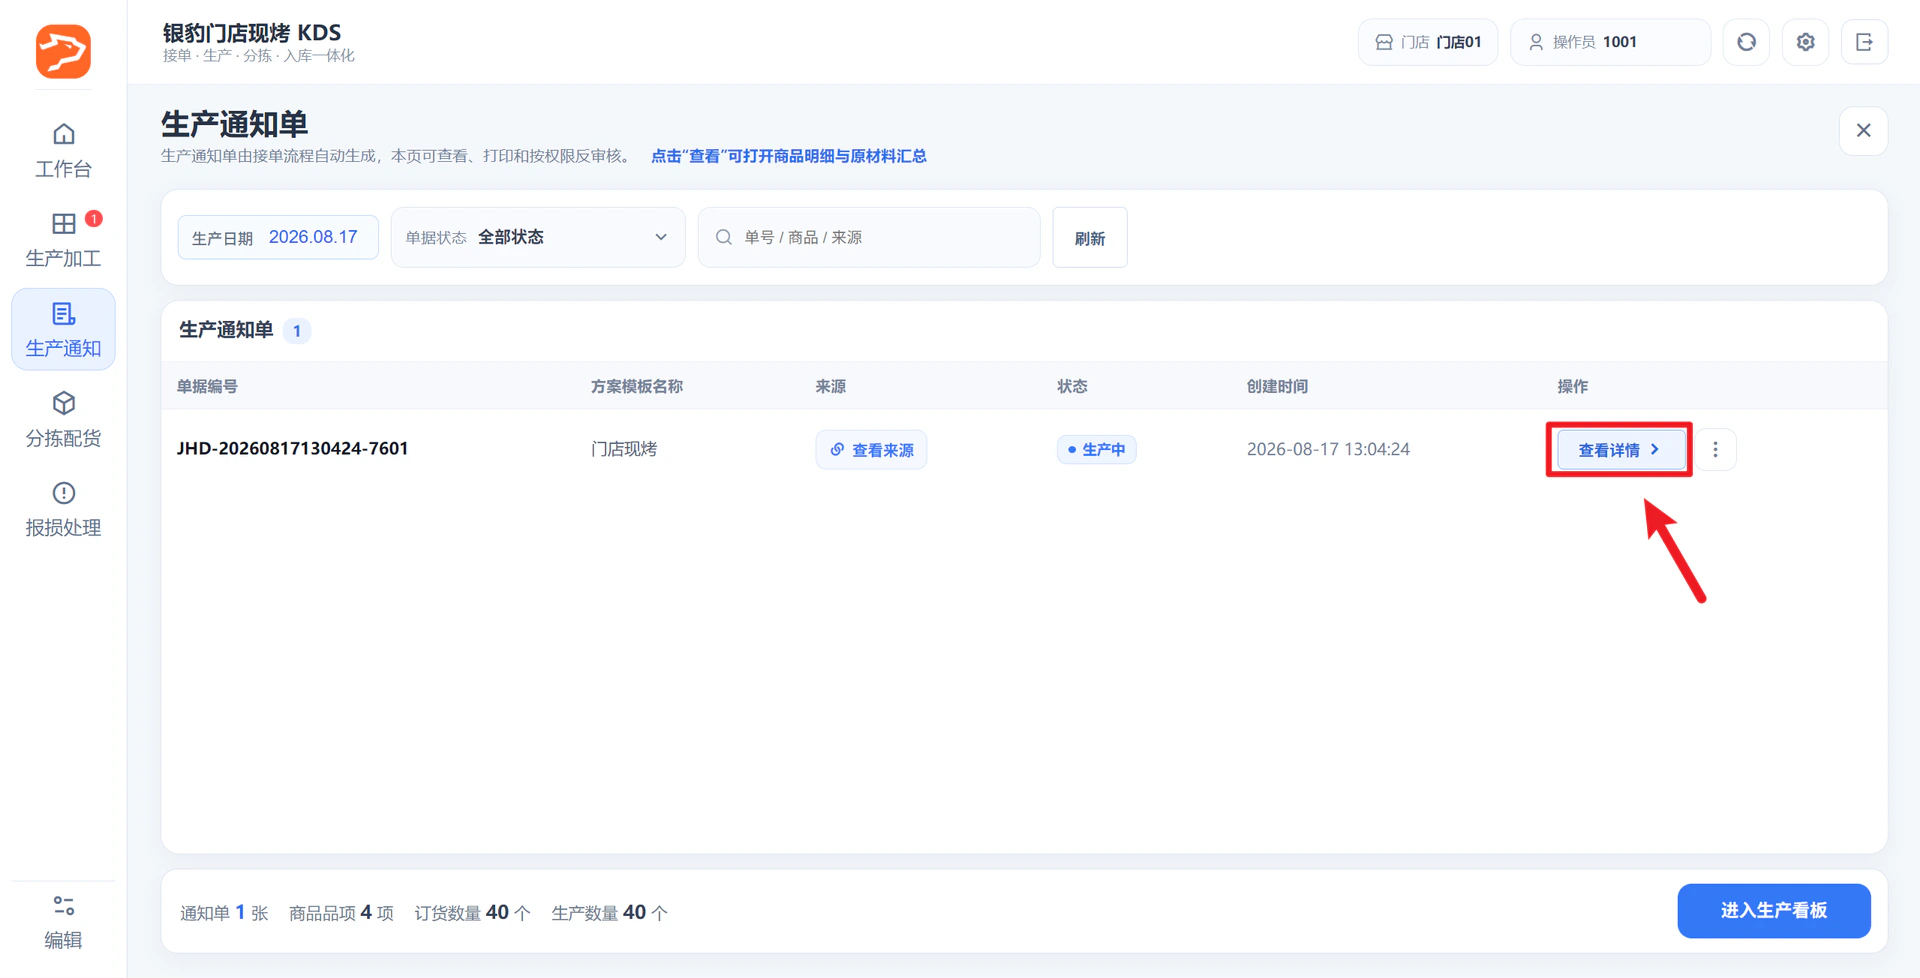Click the sync refresh icon in header

click(x=1746, y=42)
